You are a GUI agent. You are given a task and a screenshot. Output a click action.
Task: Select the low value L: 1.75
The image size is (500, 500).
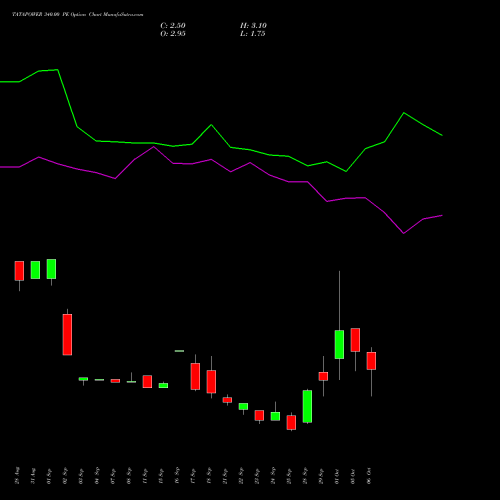[253, 34]
